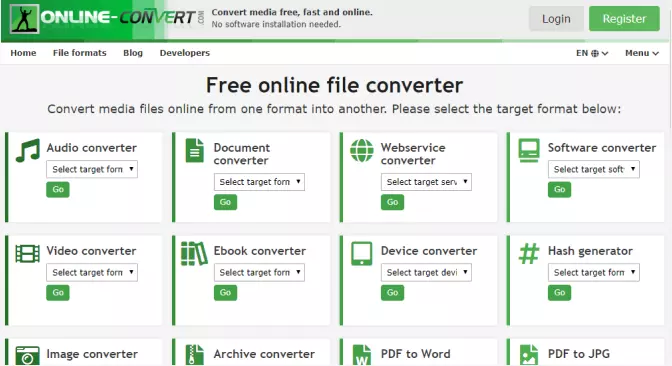Open the File formats page

coord(80,53)
